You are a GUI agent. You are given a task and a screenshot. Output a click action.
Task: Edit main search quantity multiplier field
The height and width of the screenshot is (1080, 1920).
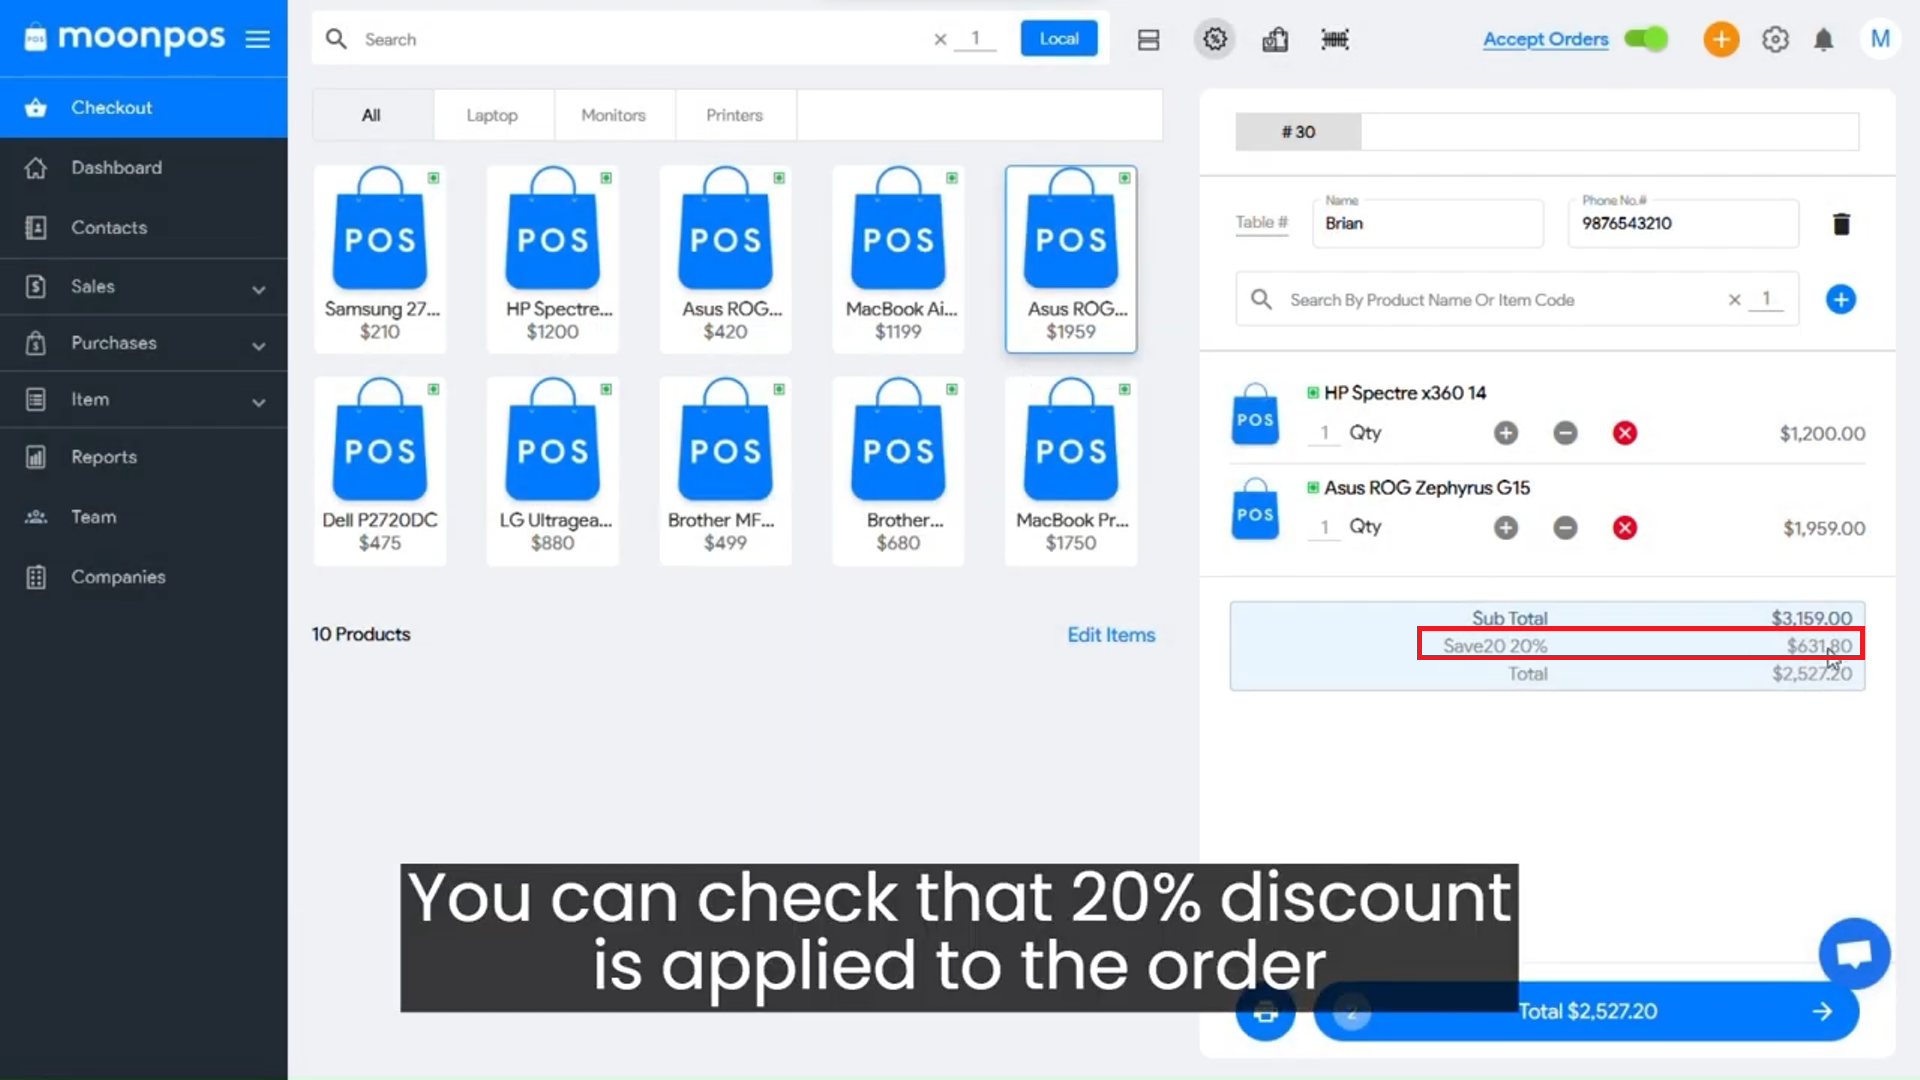click(x=976, y=39)
